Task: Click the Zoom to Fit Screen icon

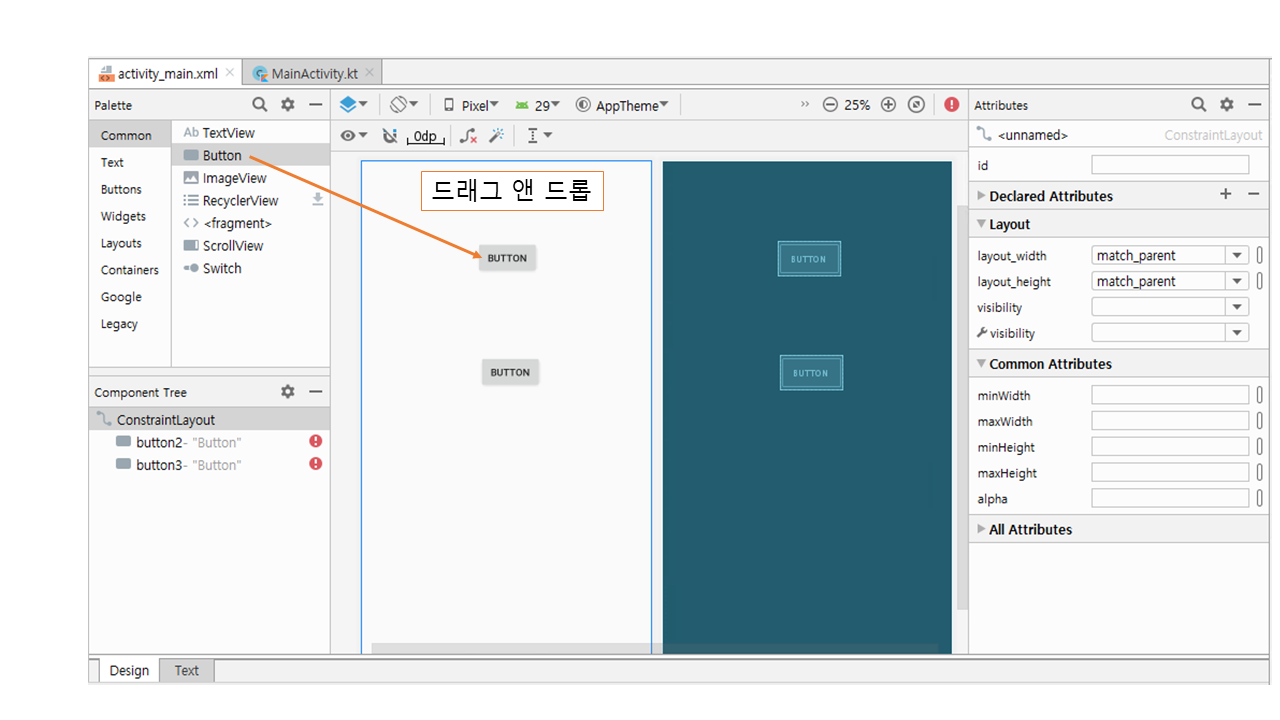Action: (916, 105)
